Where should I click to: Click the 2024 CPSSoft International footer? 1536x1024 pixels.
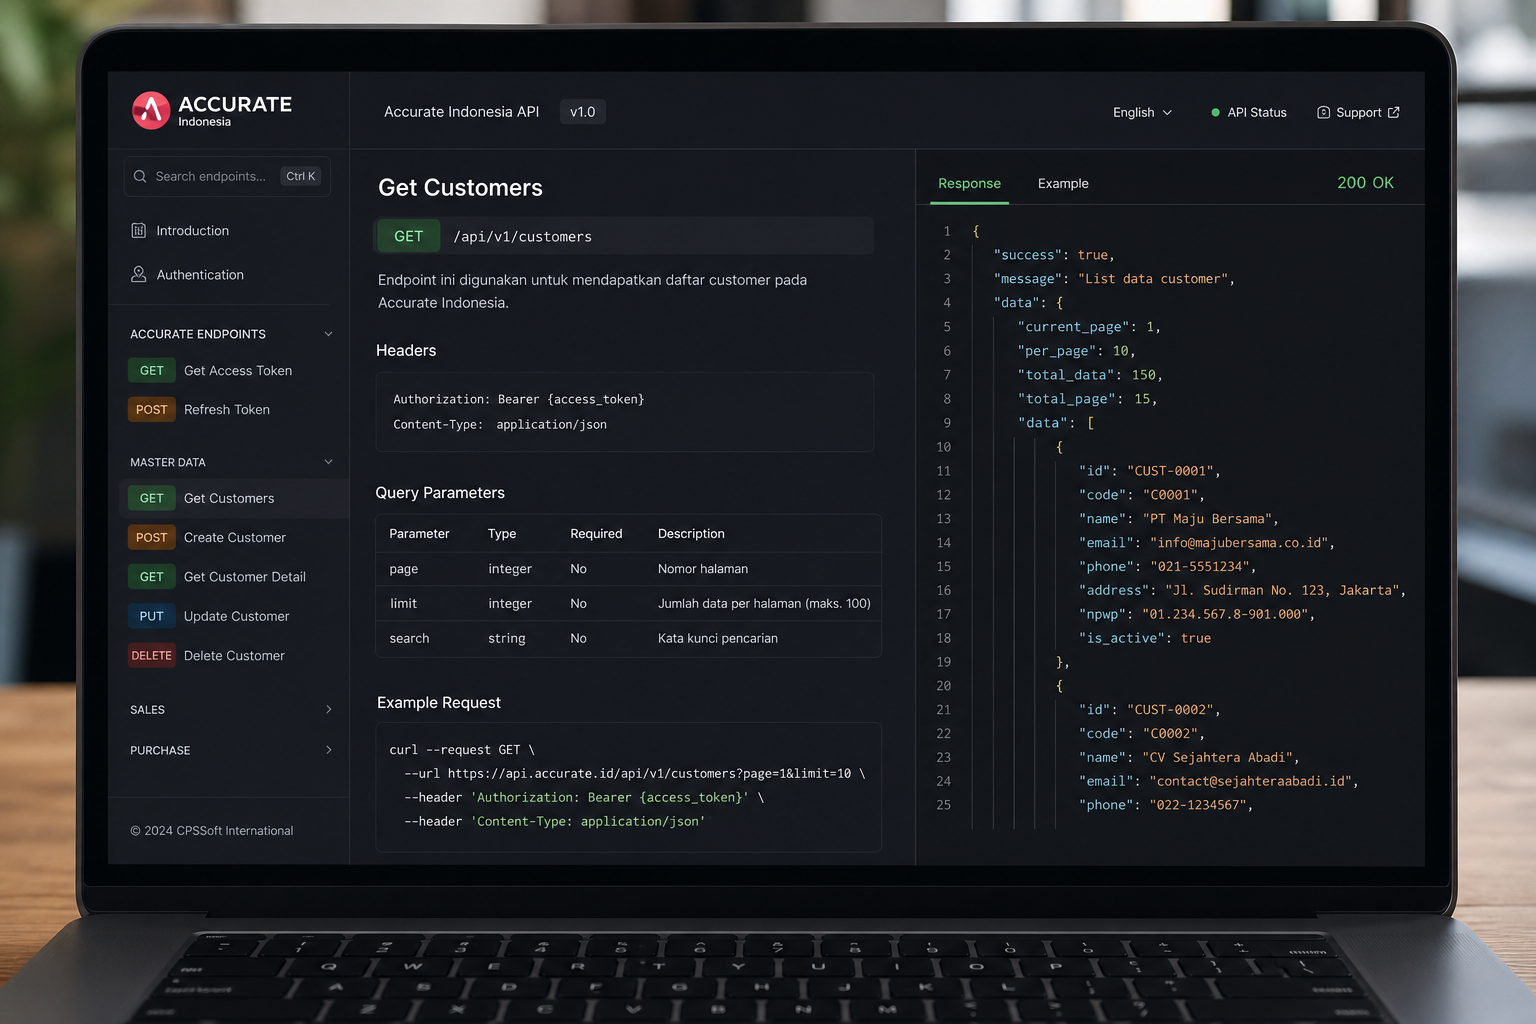coord(212,831)
